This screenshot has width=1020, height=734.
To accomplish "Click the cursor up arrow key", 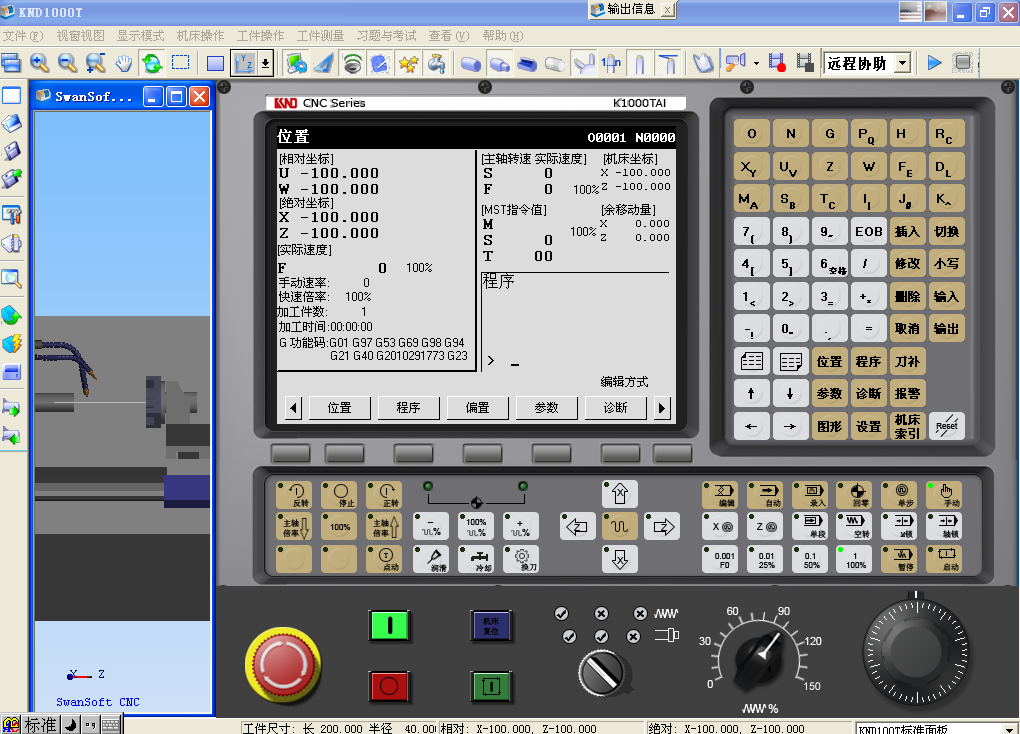I will tap(751, 394).
